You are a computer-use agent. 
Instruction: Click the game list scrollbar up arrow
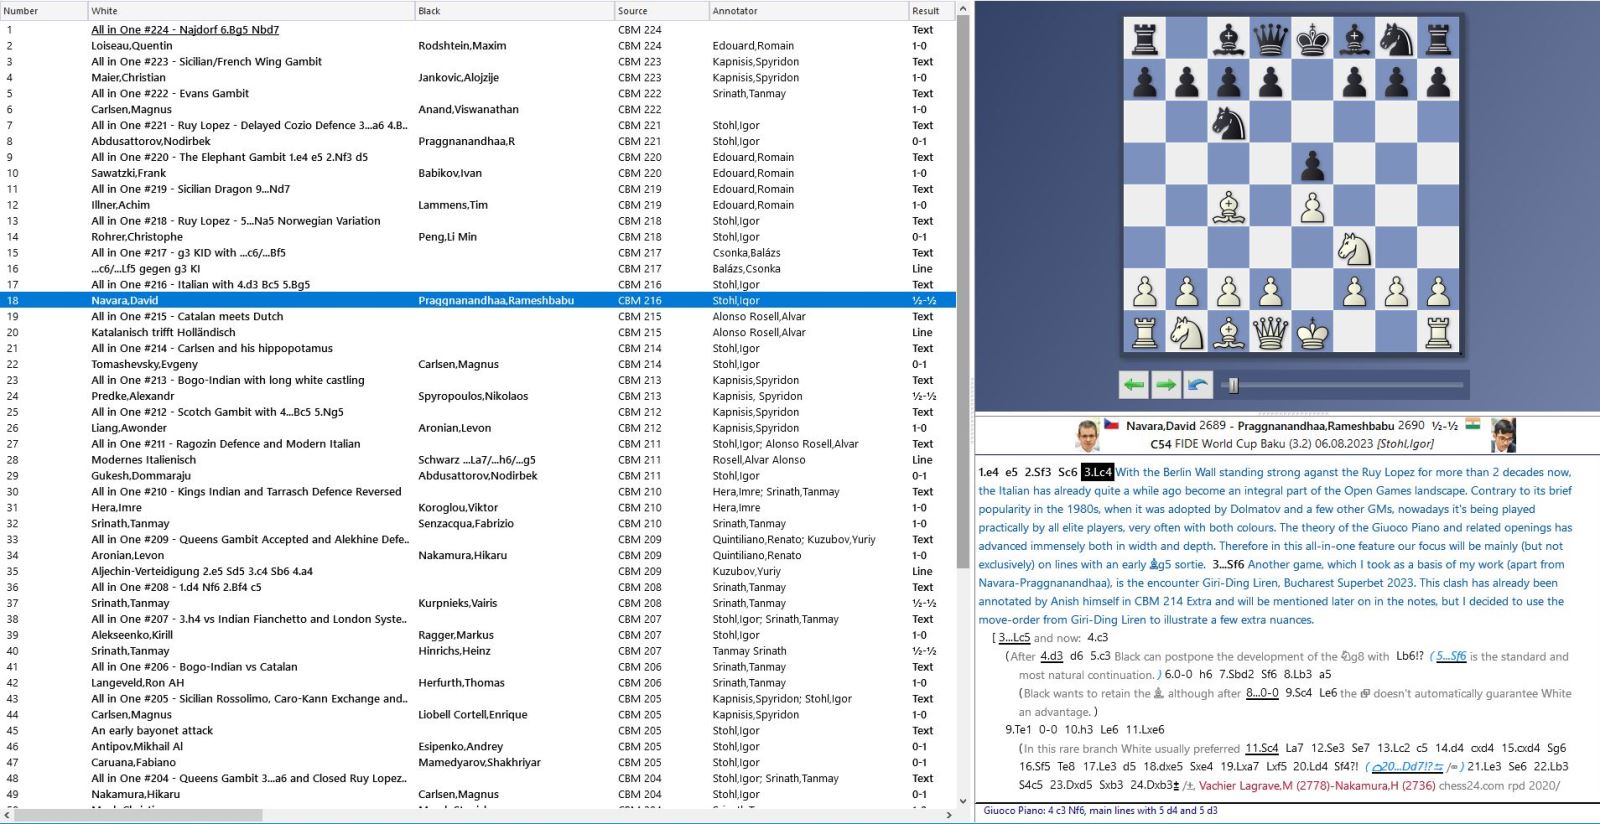[963, 9]
